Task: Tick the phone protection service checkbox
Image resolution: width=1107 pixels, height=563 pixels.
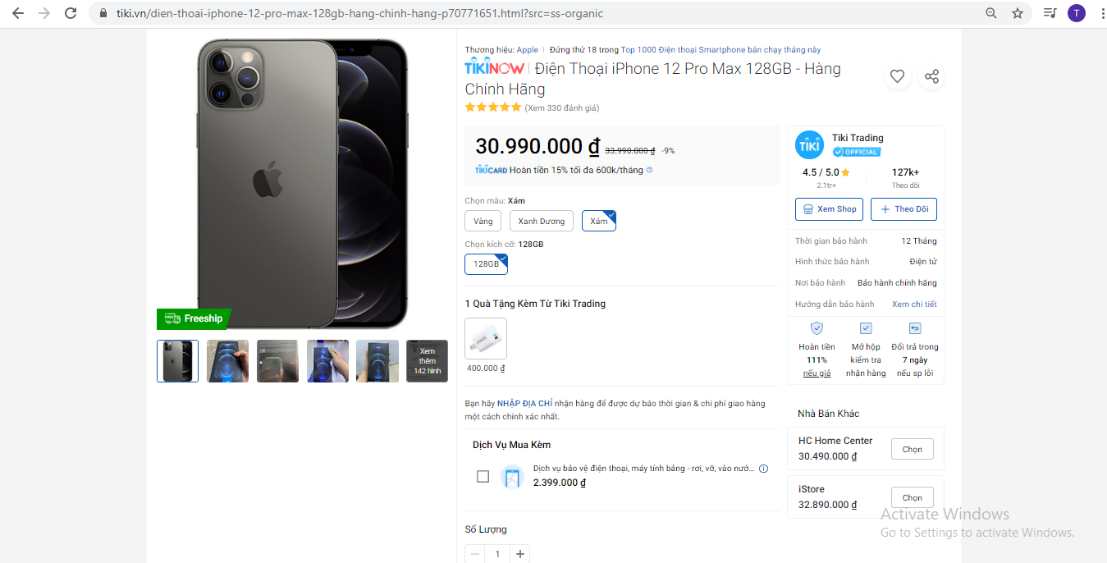Action: (x=483, y=476)
